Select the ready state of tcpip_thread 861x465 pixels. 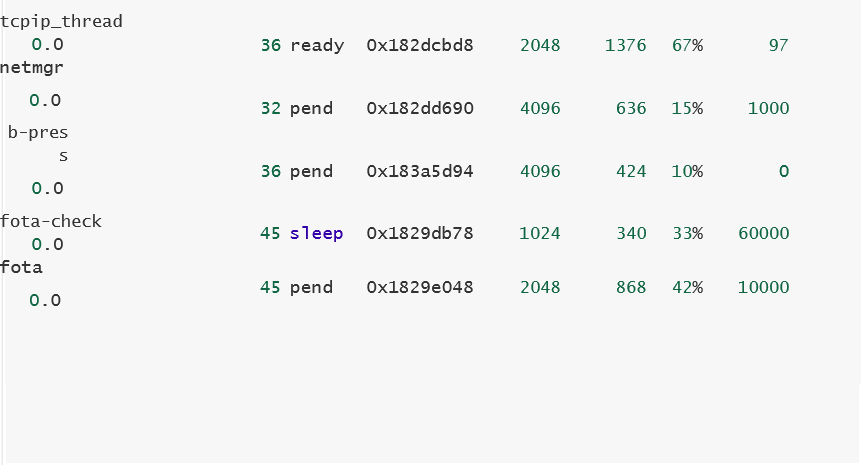coord(317,45)
